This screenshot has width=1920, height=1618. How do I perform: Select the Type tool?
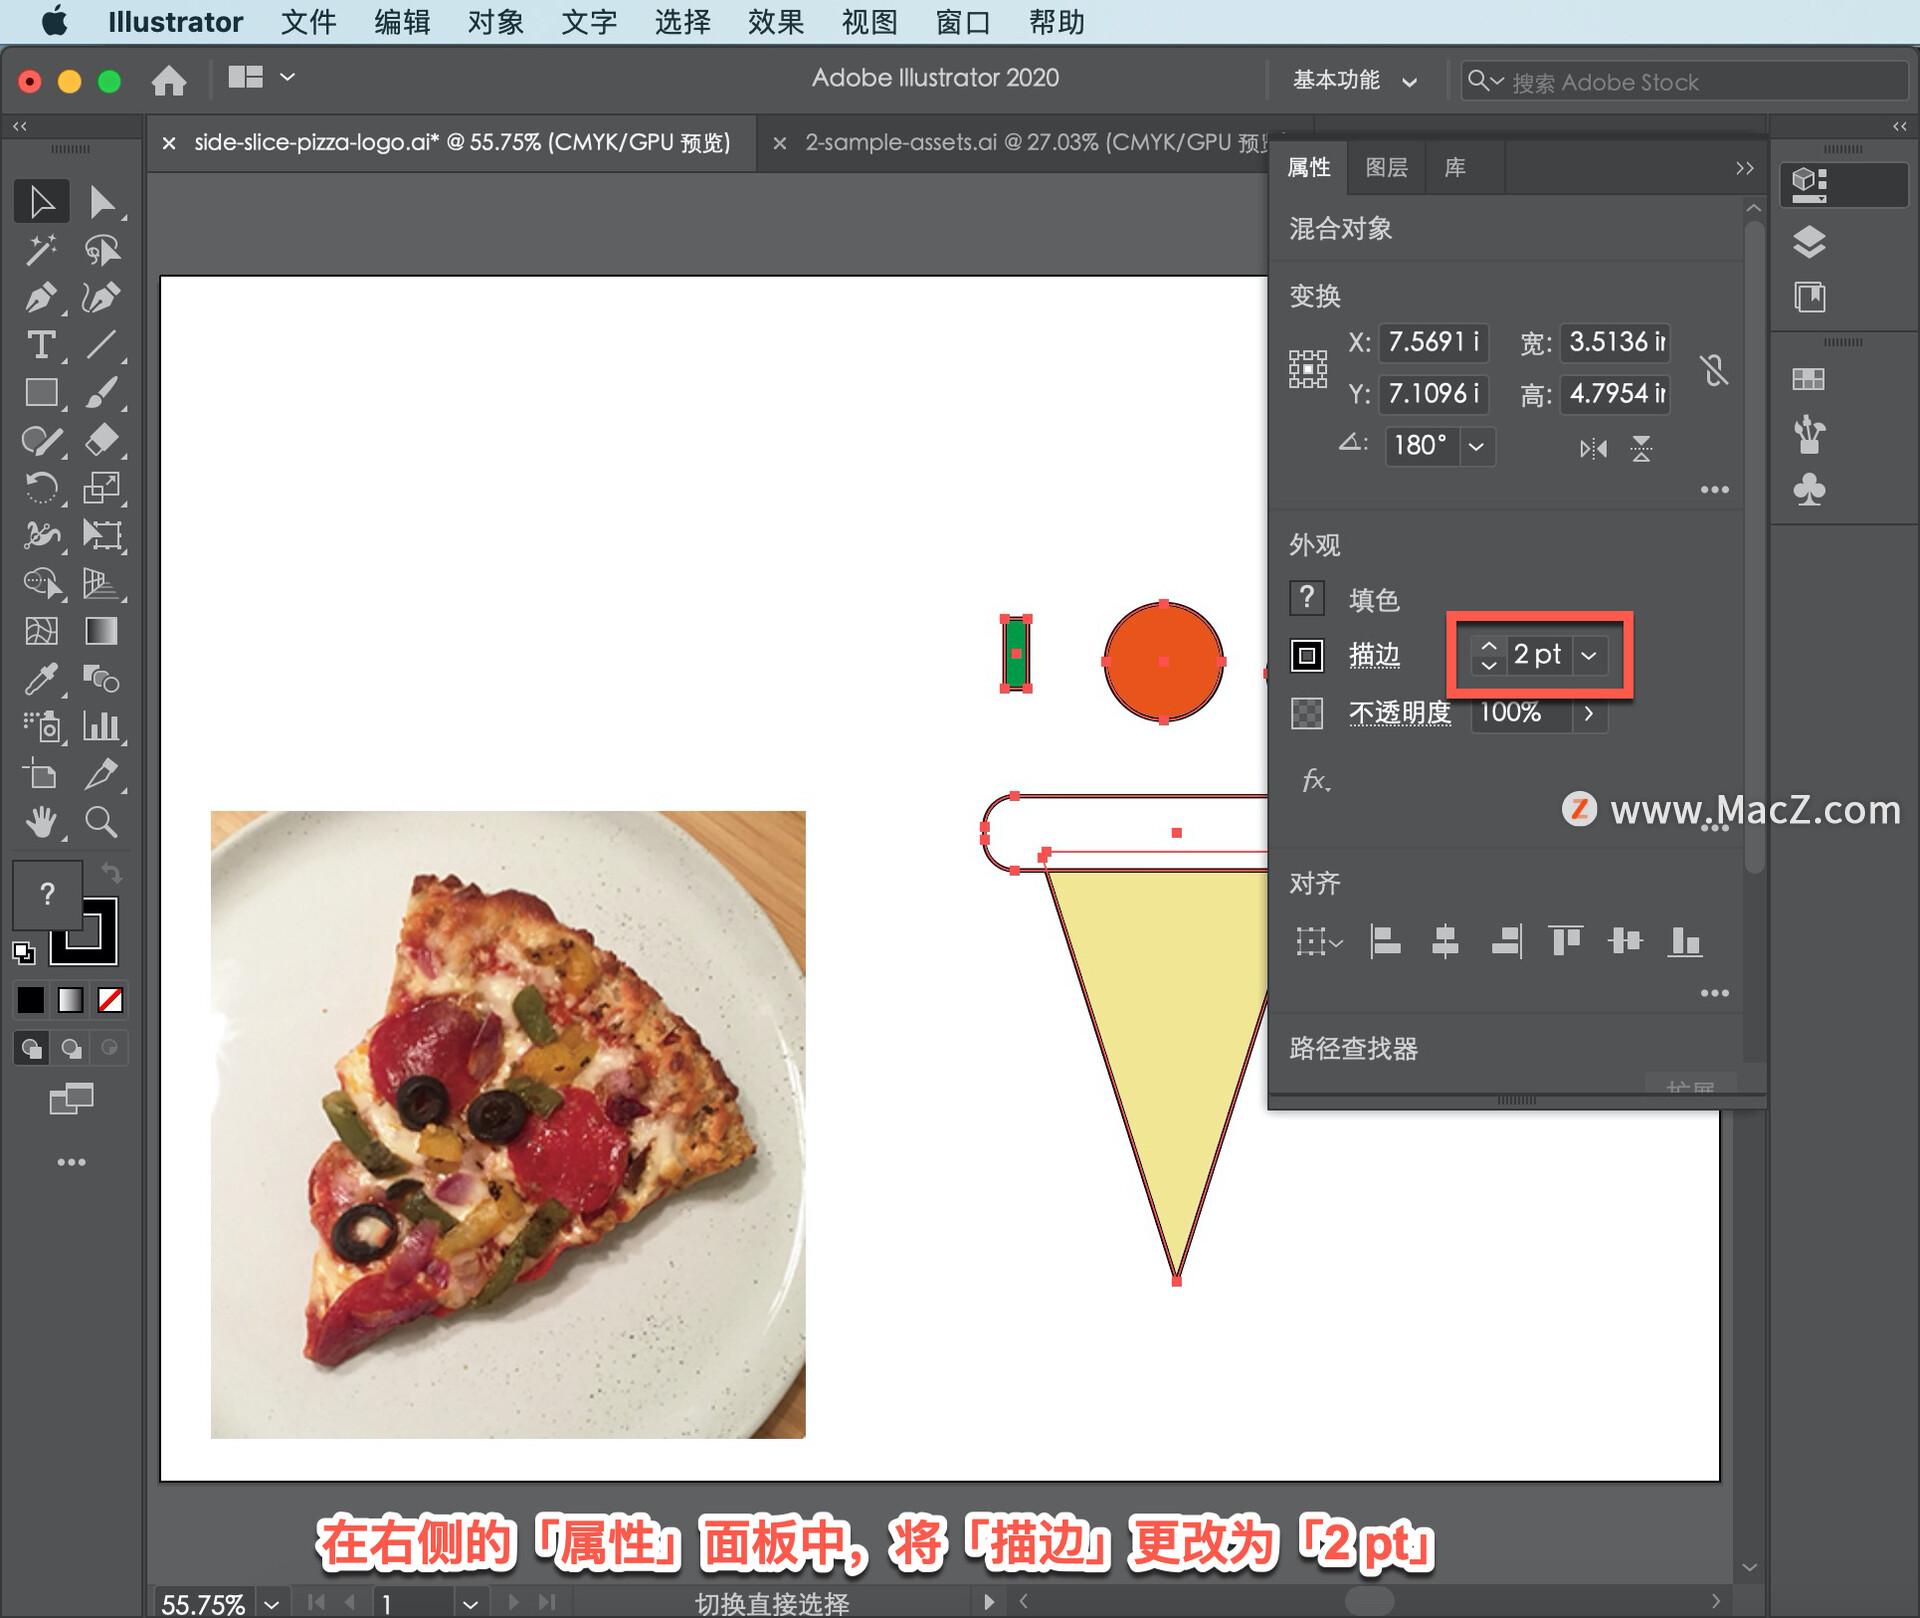point(40,345)
